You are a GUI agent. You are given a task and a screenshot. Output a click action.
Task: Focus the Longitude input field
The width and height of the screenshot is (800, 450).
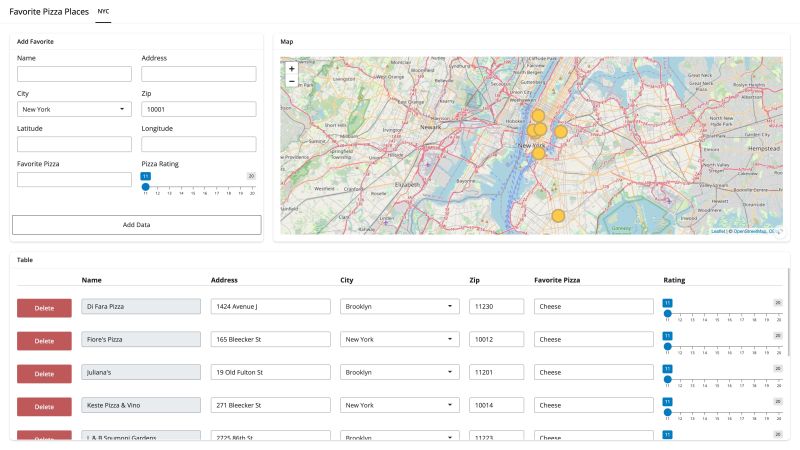pyautogui.click(x=198, y=144)
